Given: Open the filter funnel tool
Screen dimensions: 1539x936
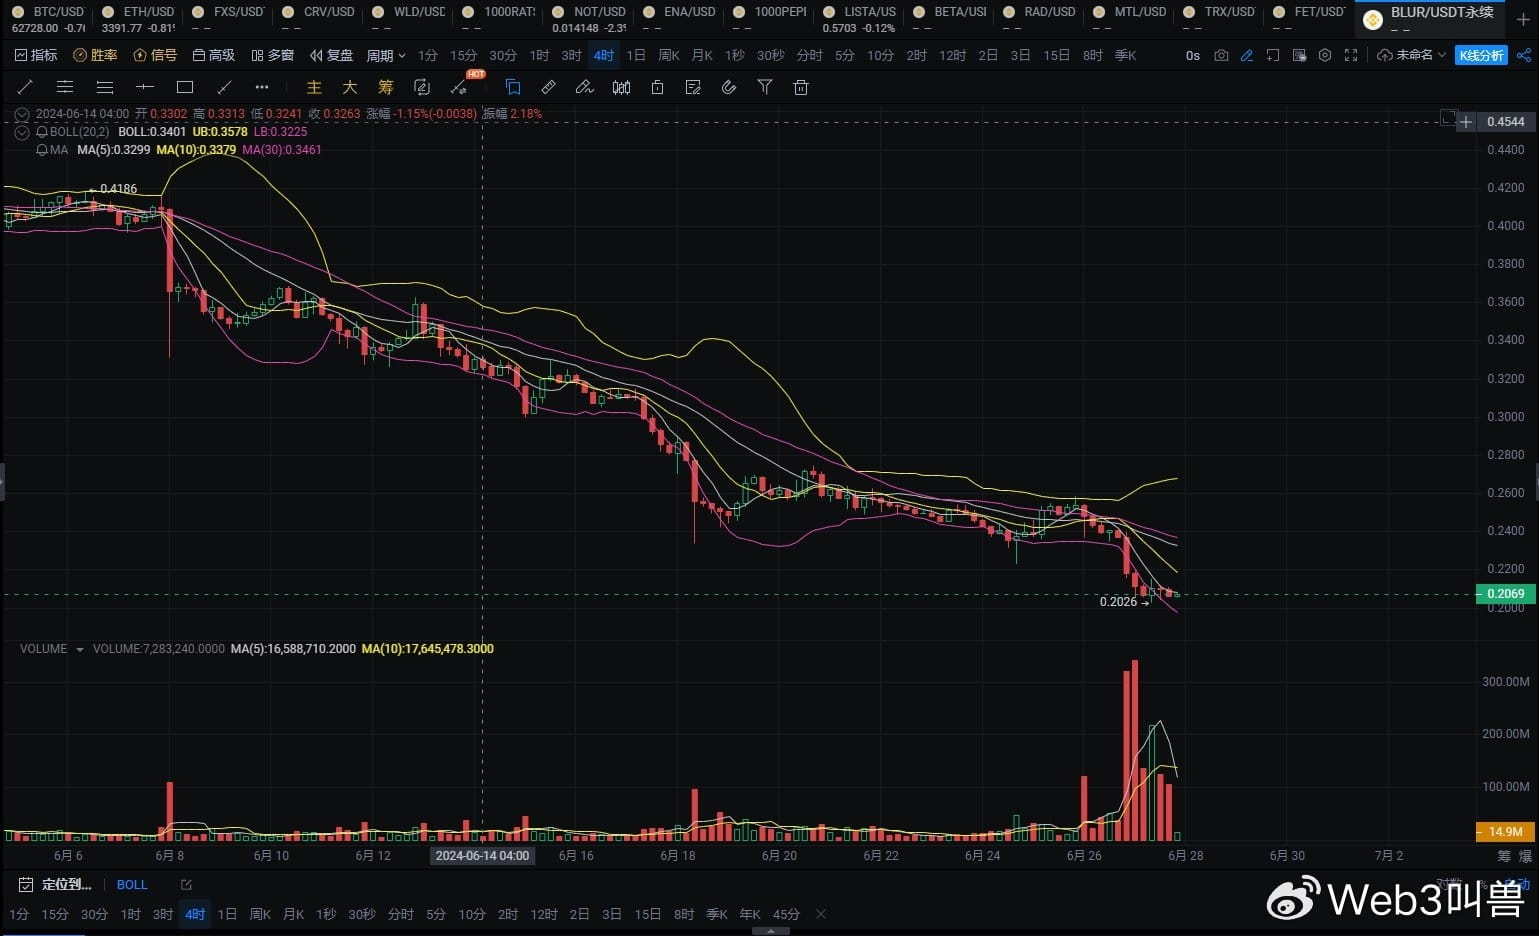Looking at the screenshot, I should tap(765, 87).
